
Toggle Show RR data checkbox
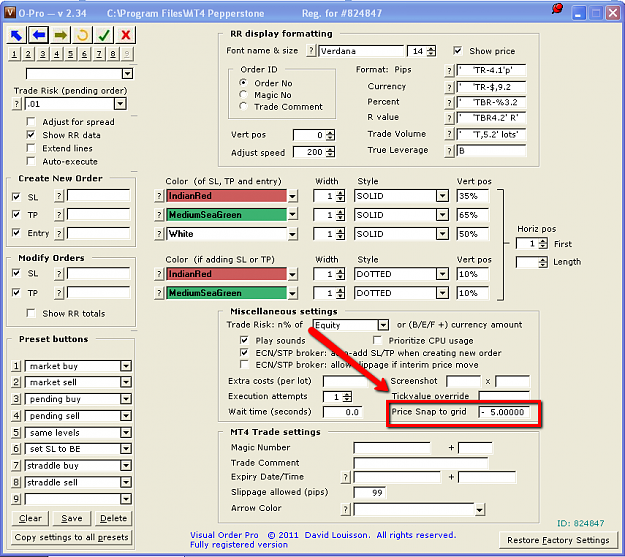click(x=31, y=135)
